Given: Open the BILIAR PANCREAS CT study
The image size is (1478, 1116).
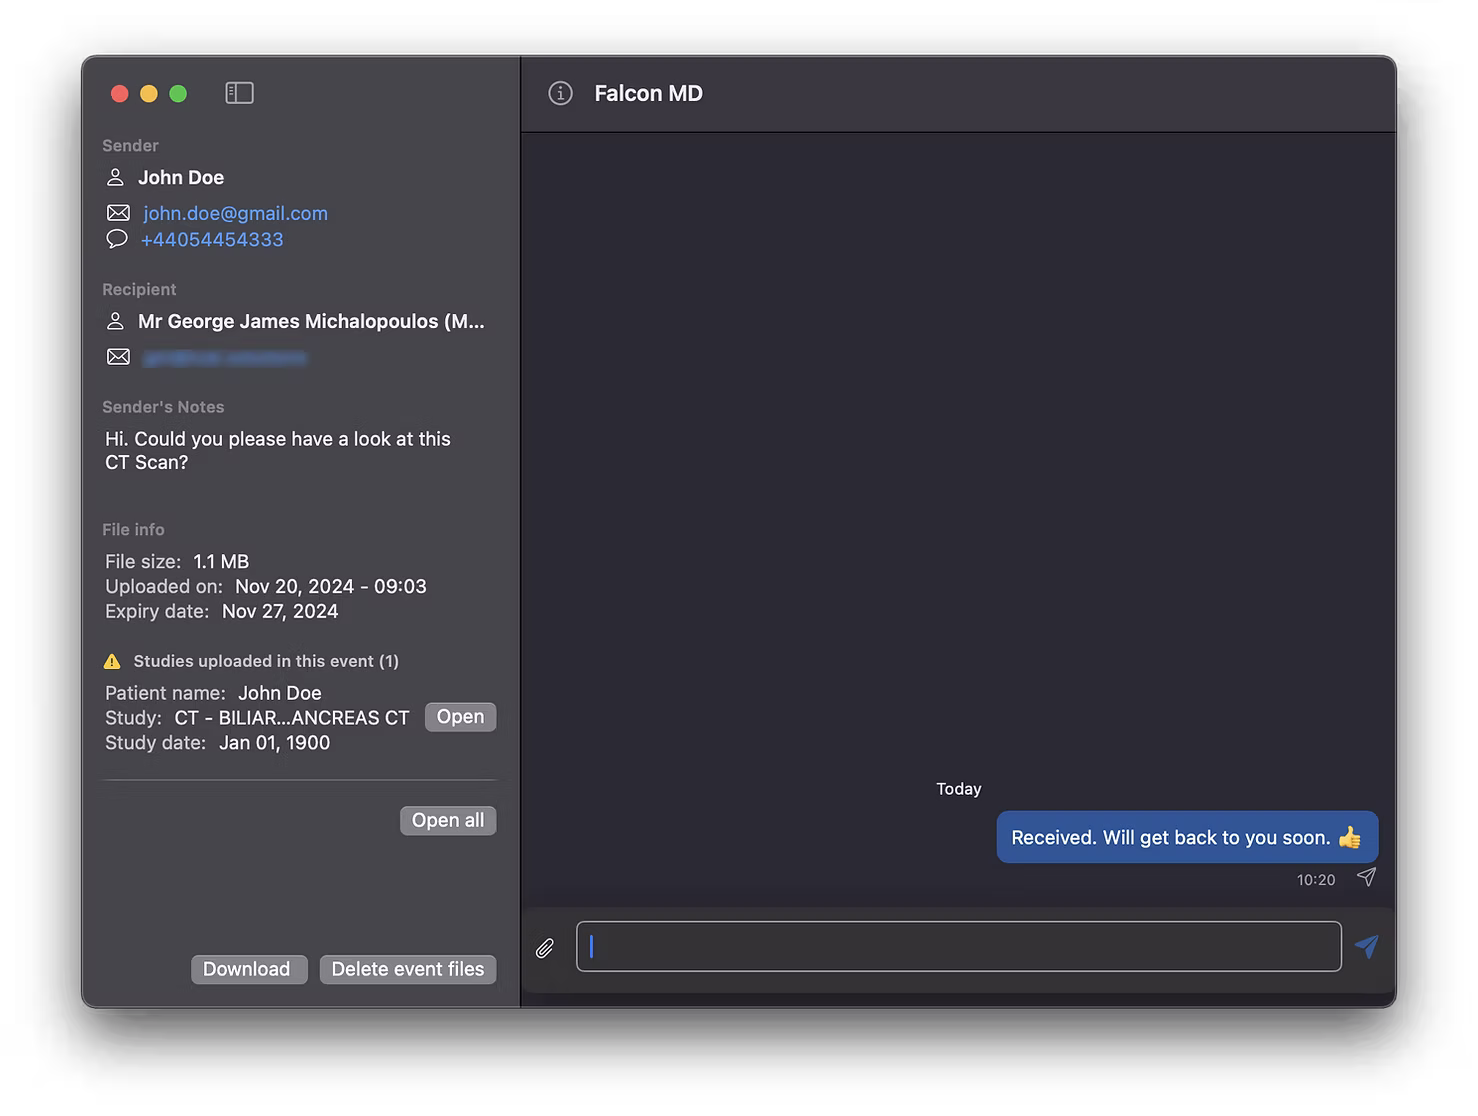Looking at the screenshot, I should pos(460,716).
